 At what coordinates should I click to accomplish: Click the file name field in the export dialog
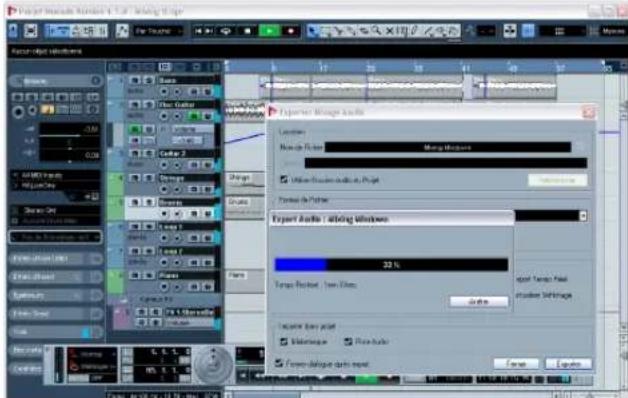coord(448,147)
